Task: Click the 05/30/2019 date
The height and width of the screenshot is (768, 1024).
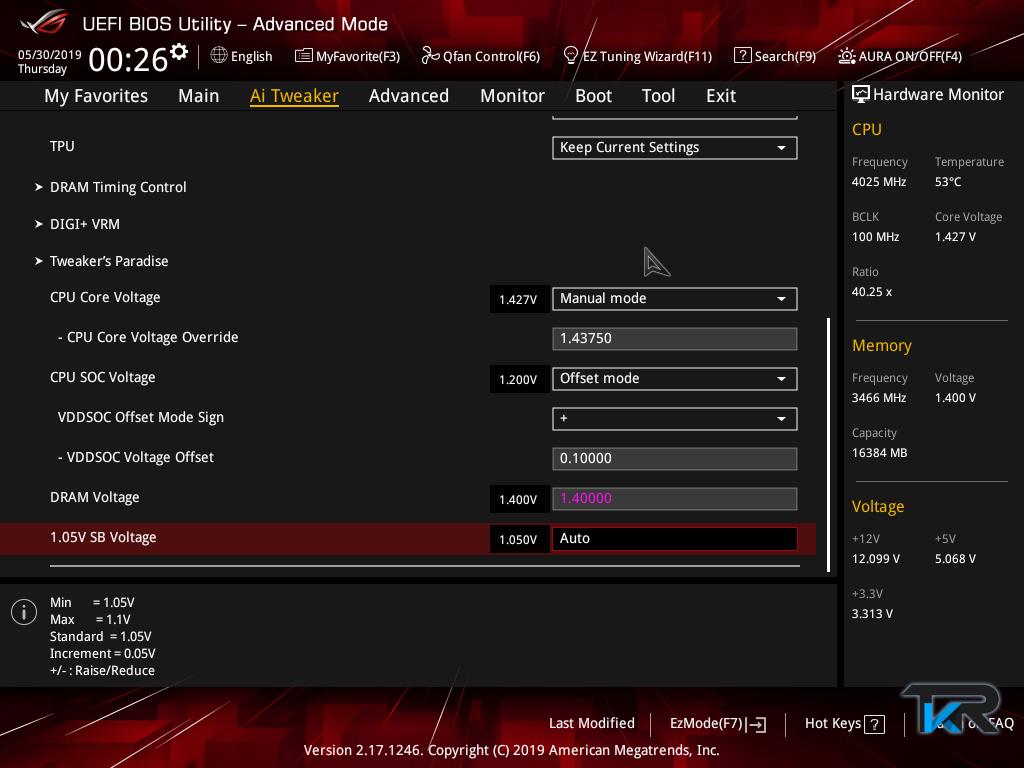Action: pos(50,55)
